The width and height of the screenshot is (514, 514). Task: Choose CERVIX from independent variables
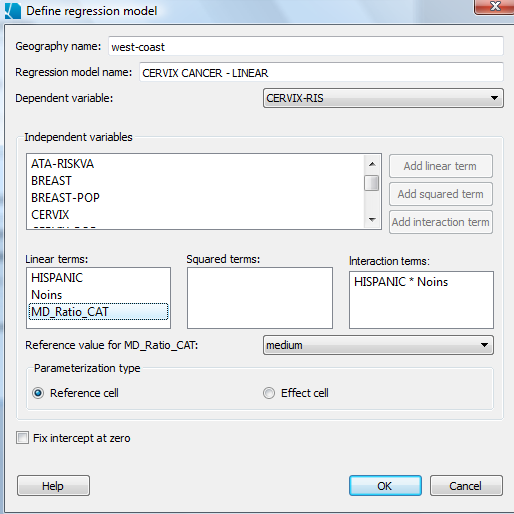[50, 215]
